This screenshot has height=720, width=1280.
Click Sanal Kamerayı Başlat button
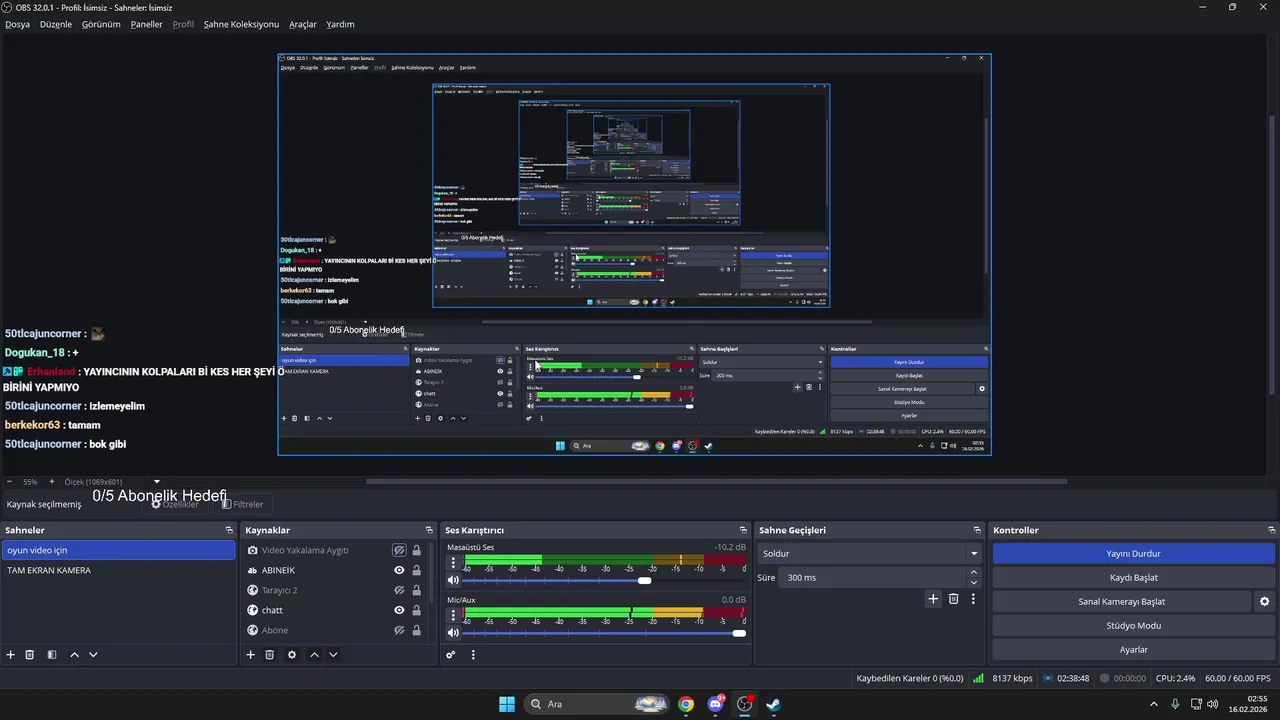pos(1121,601)
